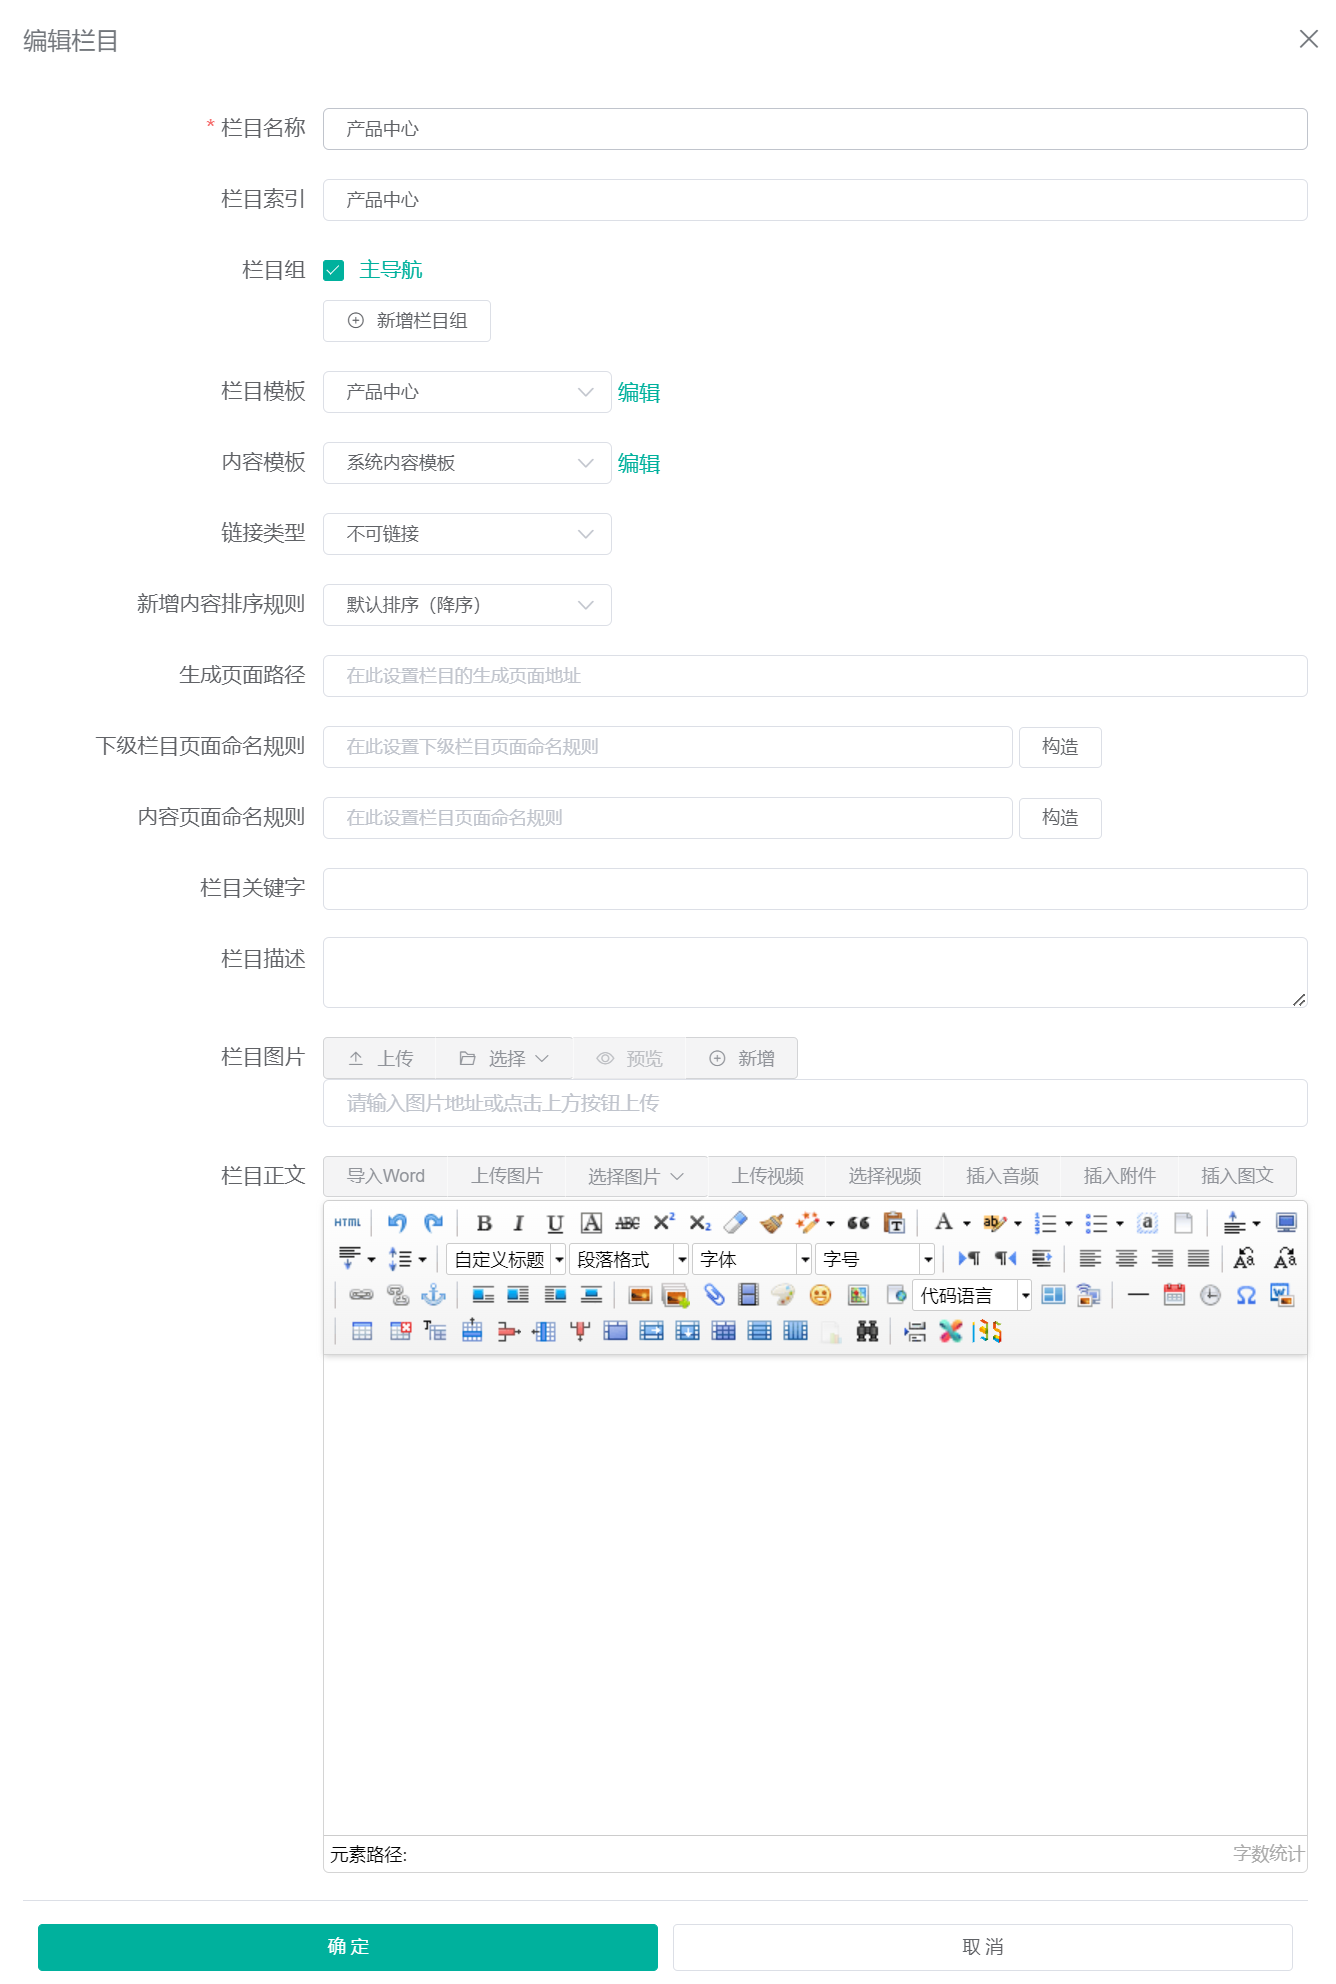Convert text to uppercase
The image size is (1336, 1984).
coord(1244,1259)
